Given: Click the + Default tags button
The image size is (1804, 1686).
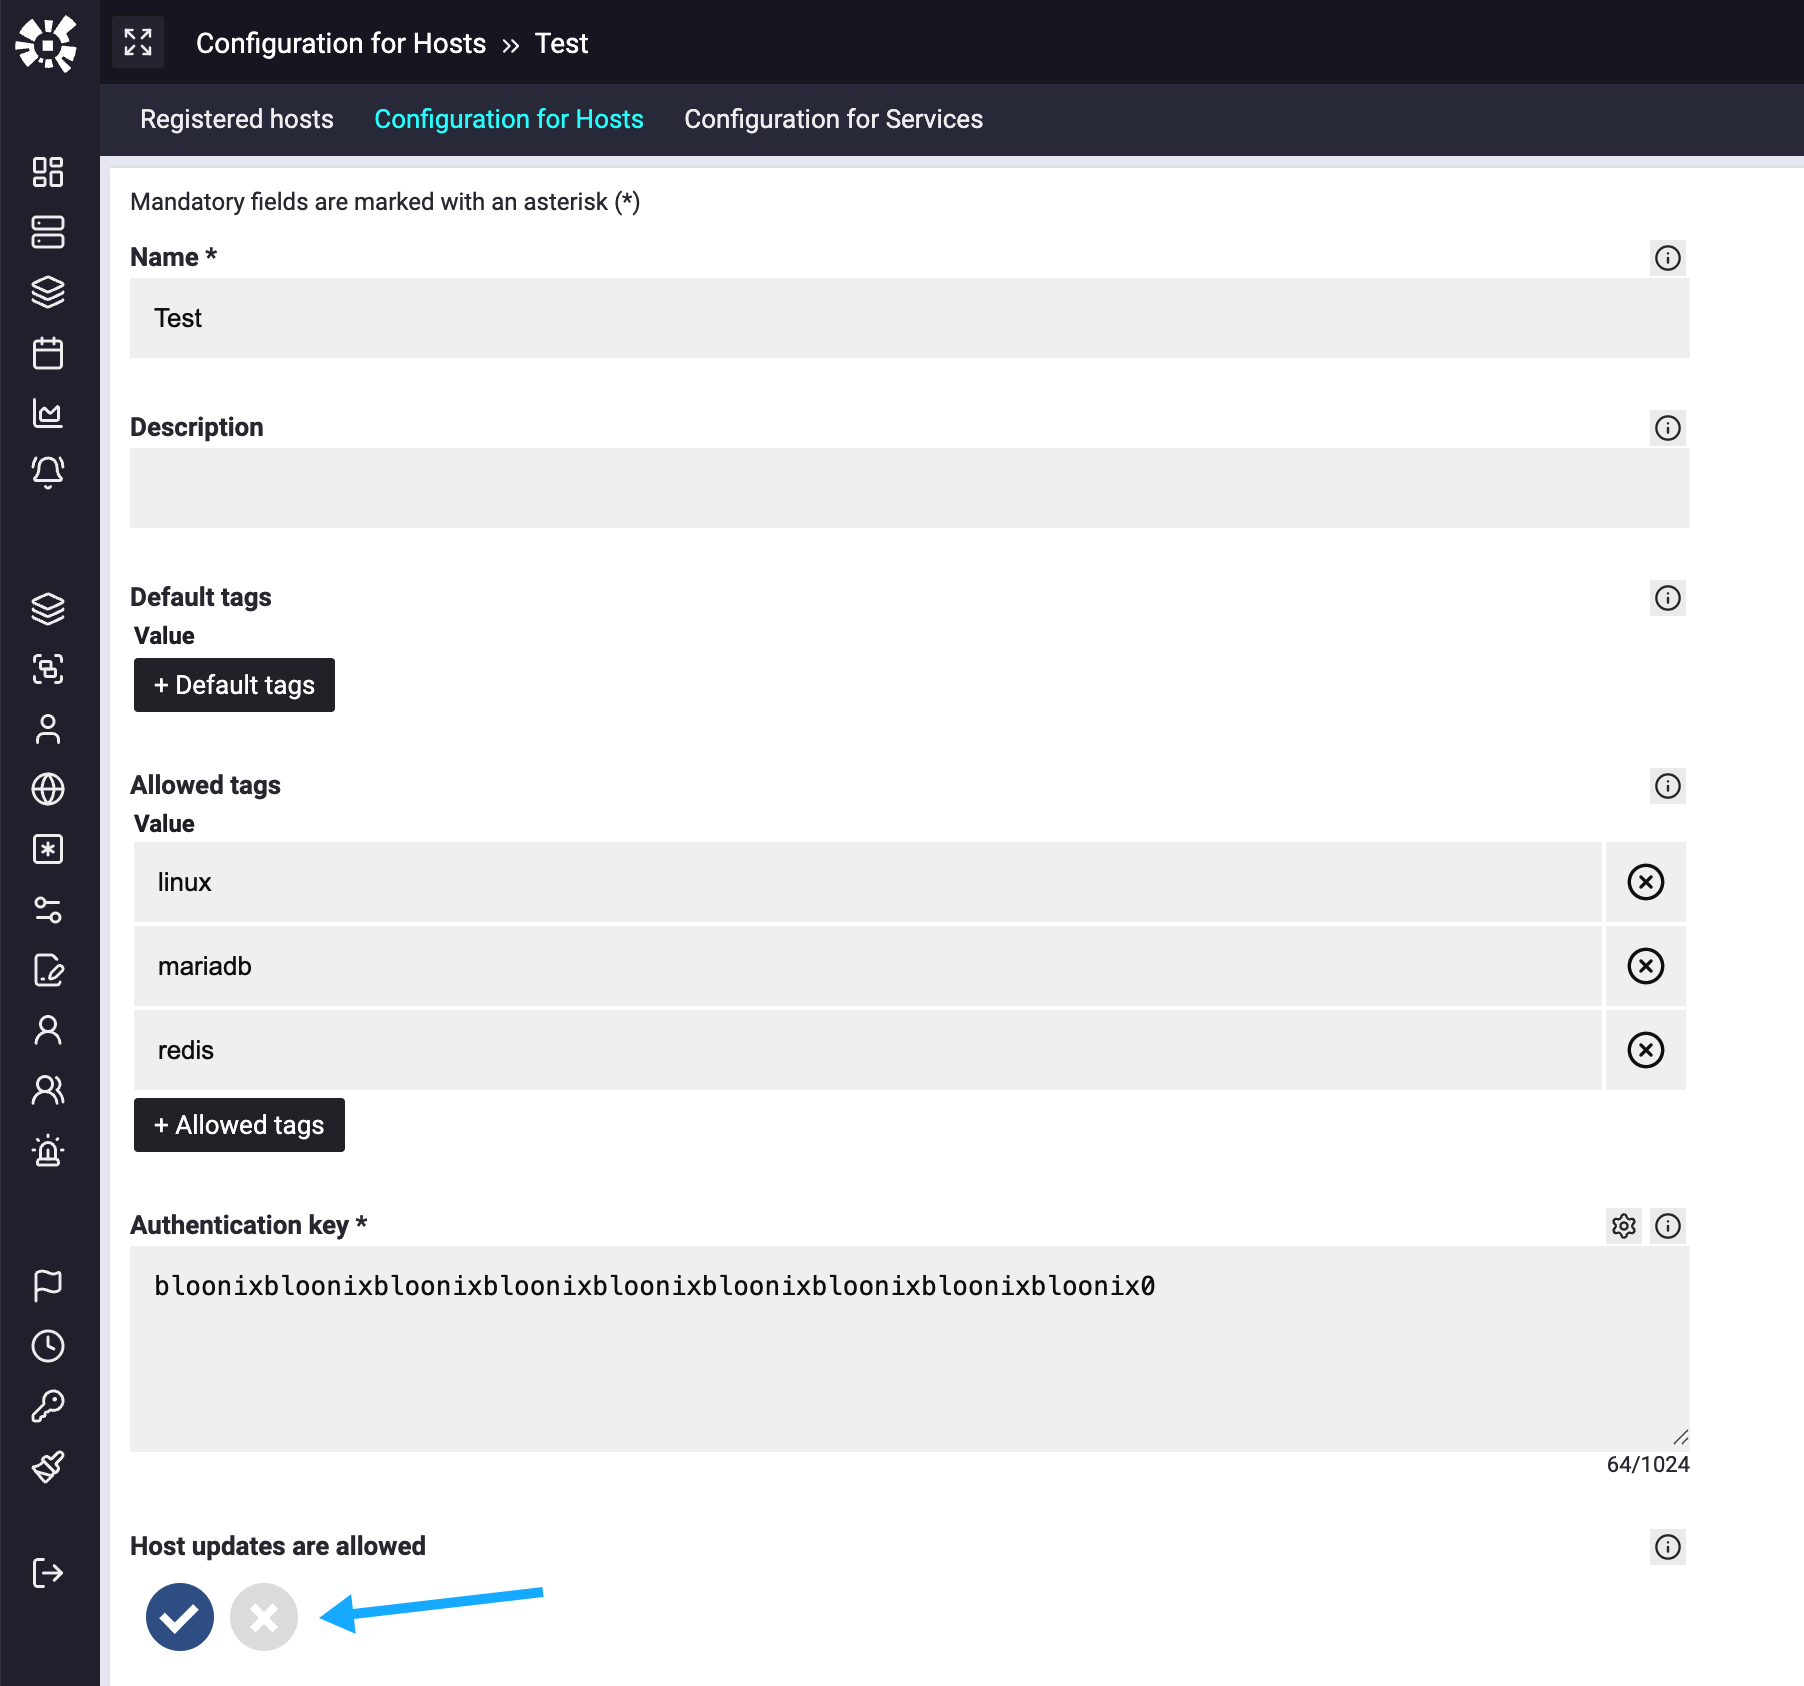Looking at the screenshot, I should click(x=234, y=685).
